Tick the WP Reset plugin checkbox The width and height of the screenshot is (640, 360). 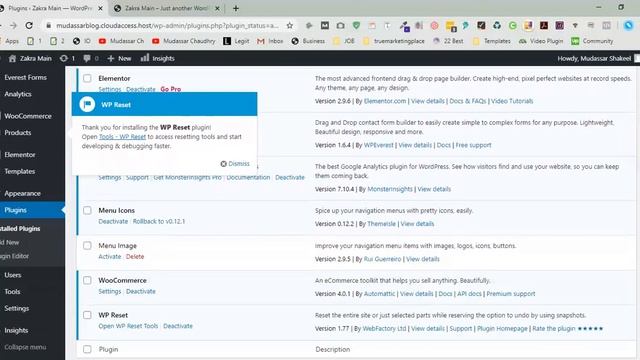coord(87,315)
